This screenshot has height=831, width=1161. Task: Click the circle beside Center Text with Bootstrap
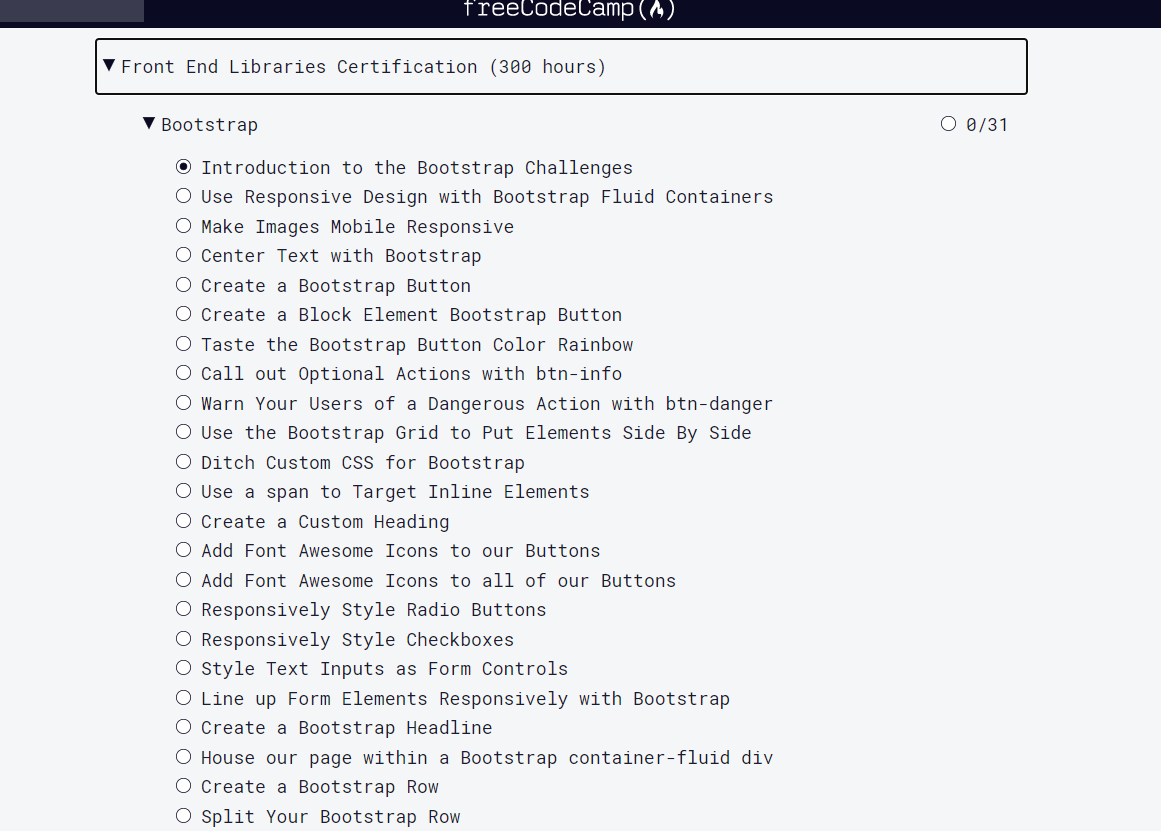[184, 255]
